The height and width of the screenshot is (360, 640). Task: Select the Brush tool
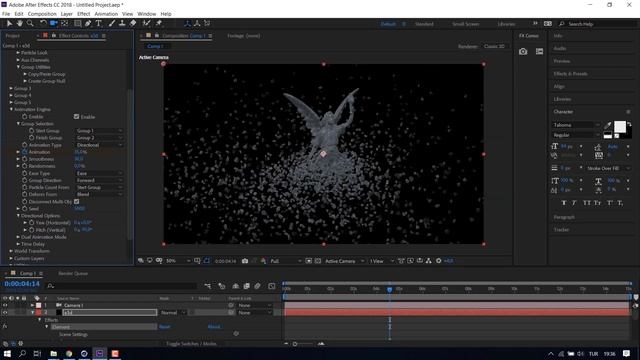tap(112, 24)
